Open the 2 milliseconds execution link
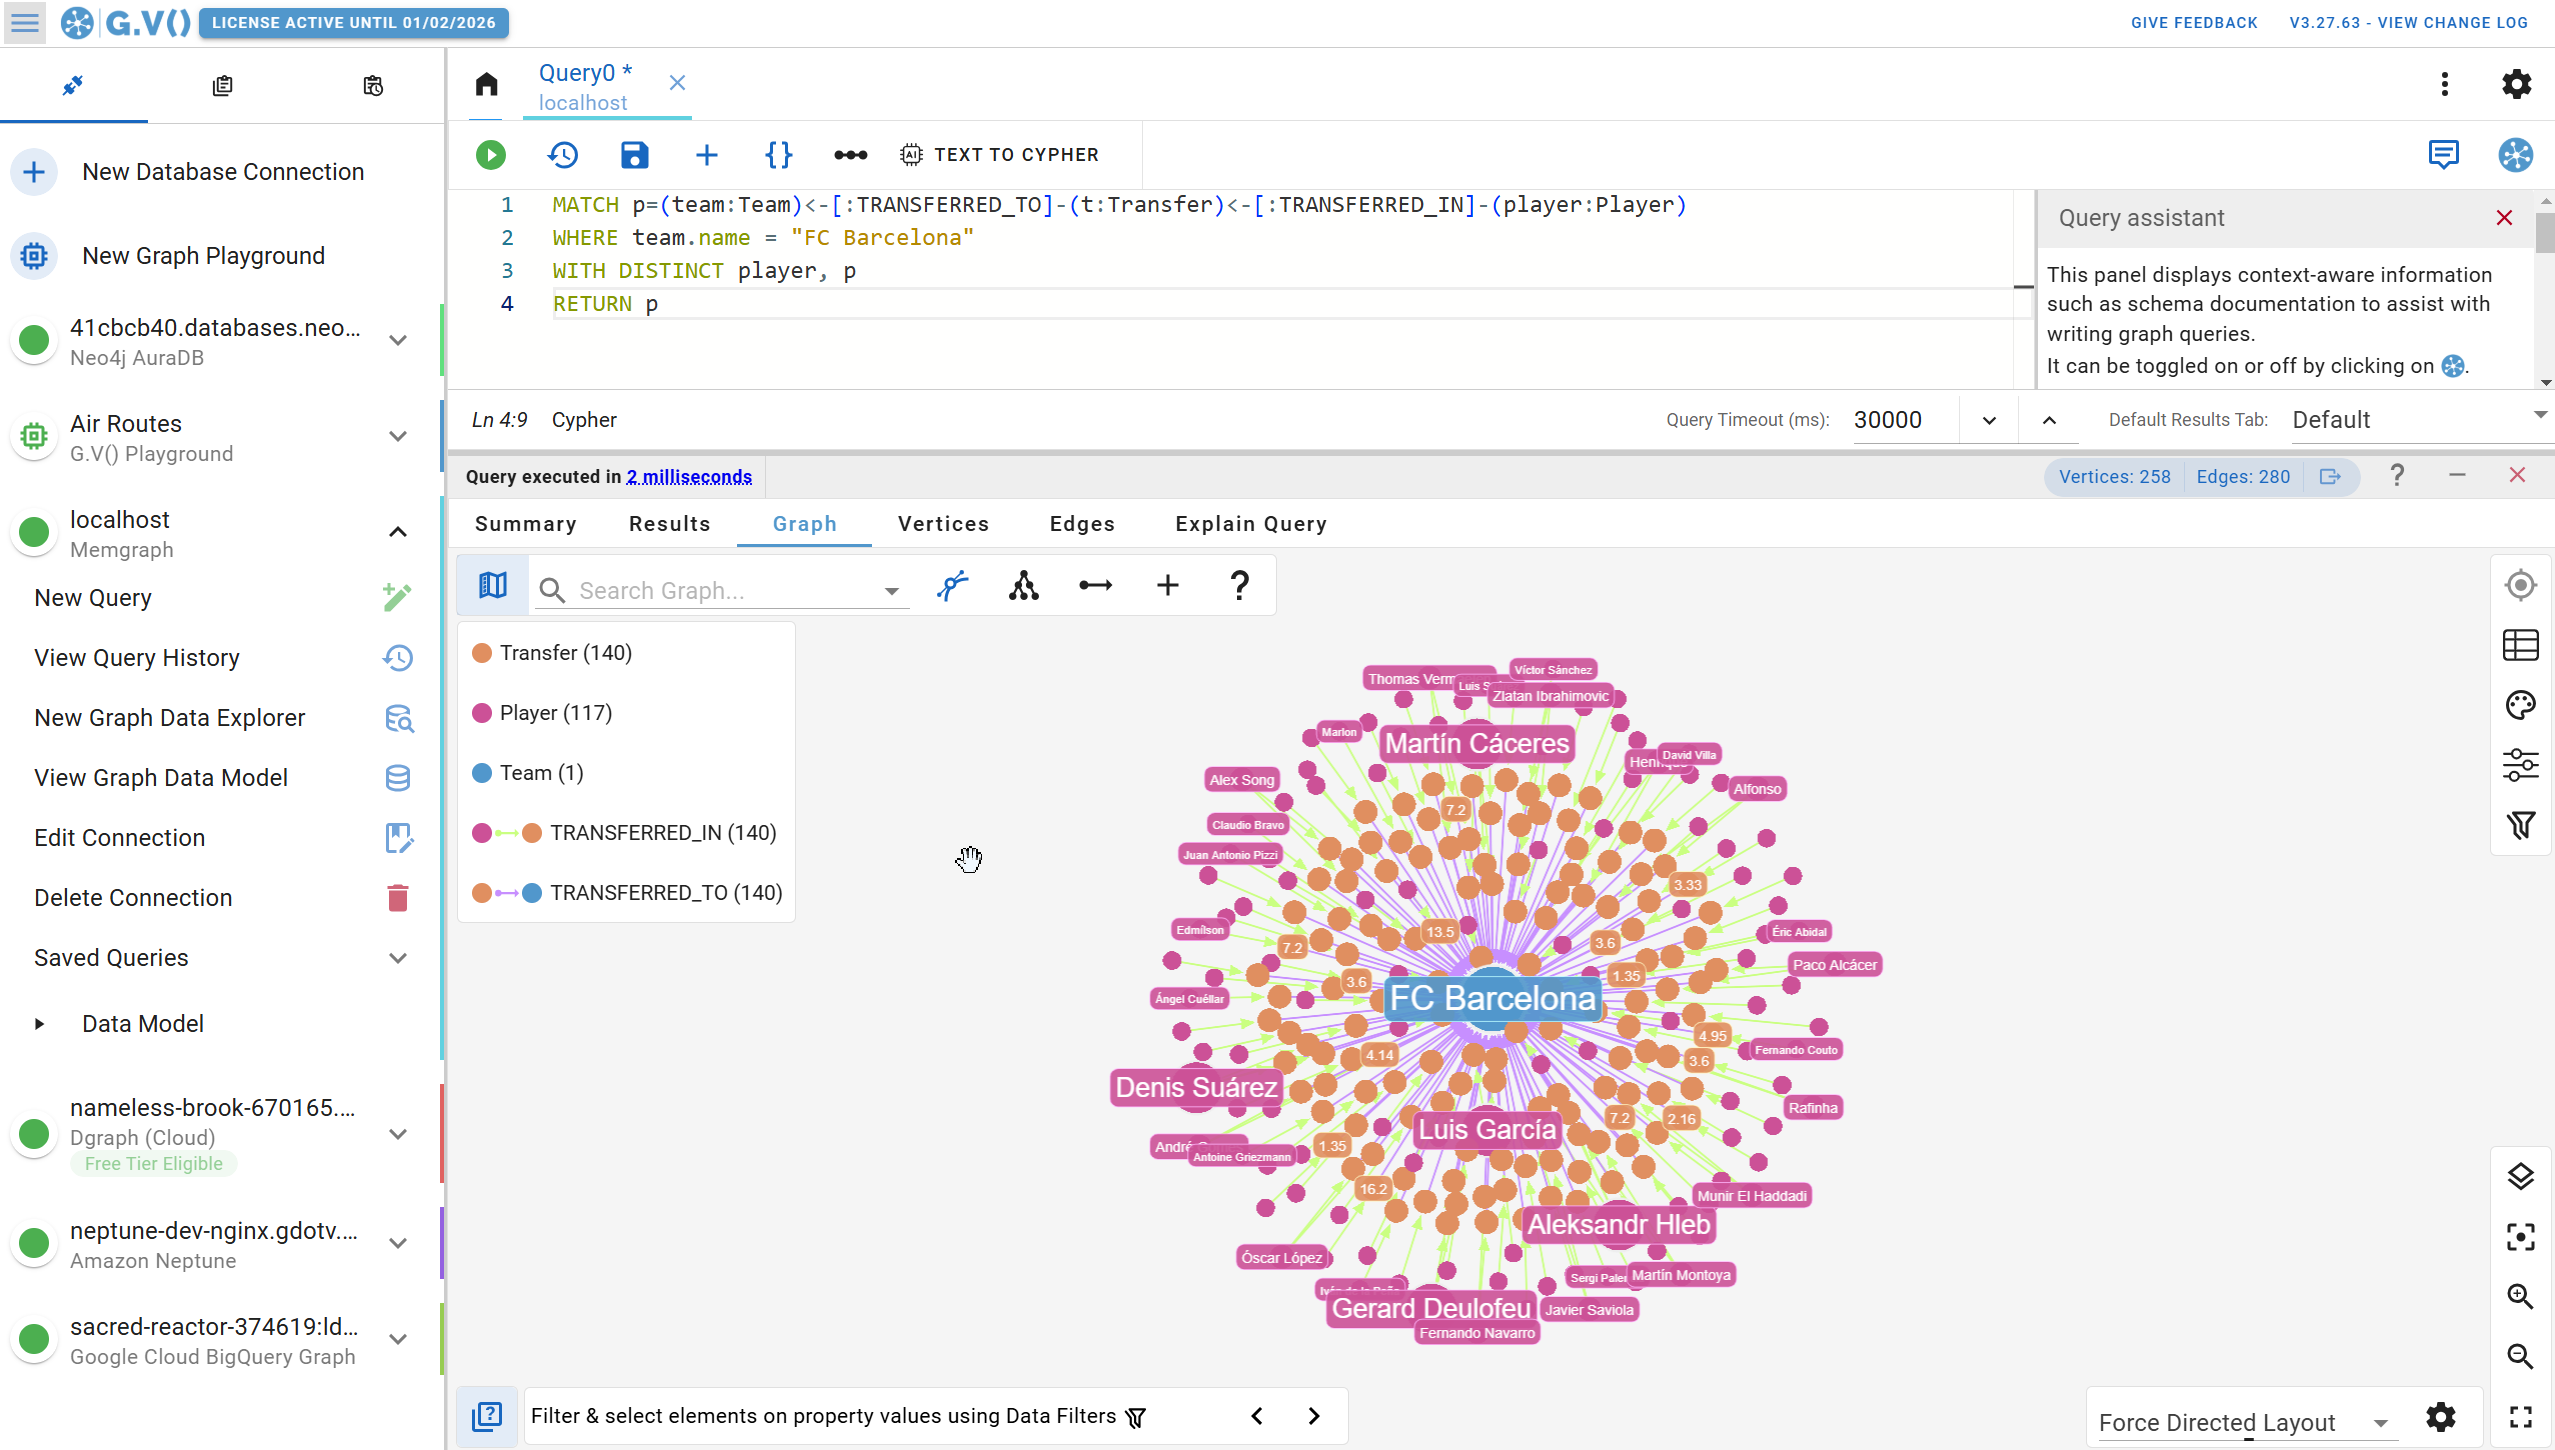 (689, 477)
